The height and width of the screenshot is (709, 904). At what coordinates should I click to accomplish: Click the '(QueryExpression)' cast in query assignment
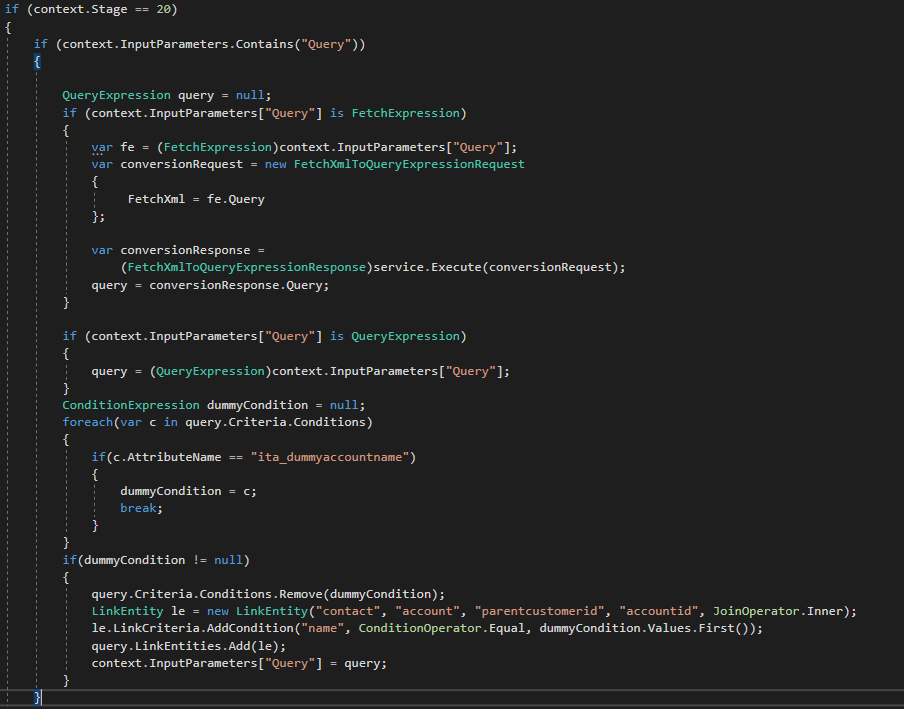click(x=210, y=371)
